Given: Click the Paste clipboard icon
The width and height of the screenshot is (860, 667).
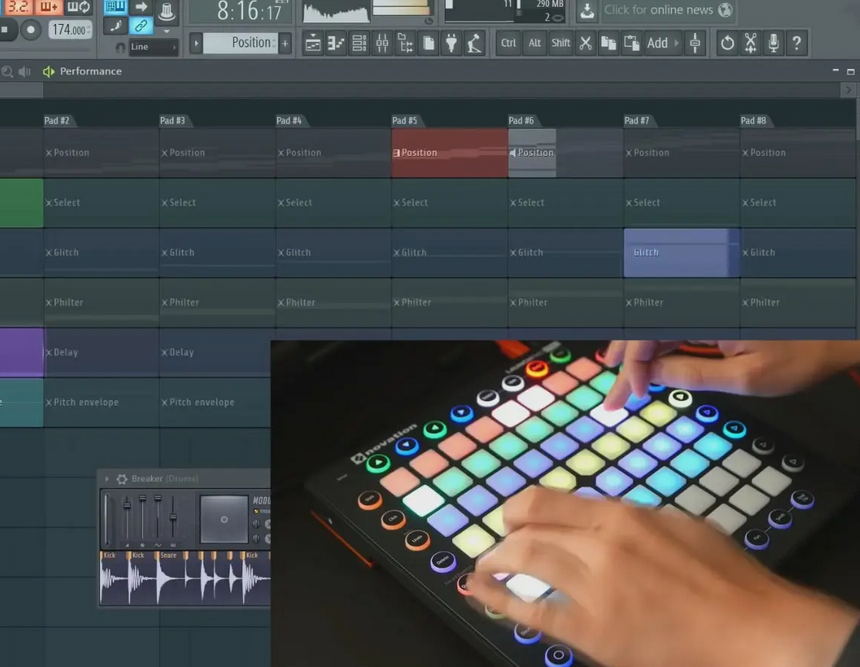Looking at the screenshot, I should [632, 43].
